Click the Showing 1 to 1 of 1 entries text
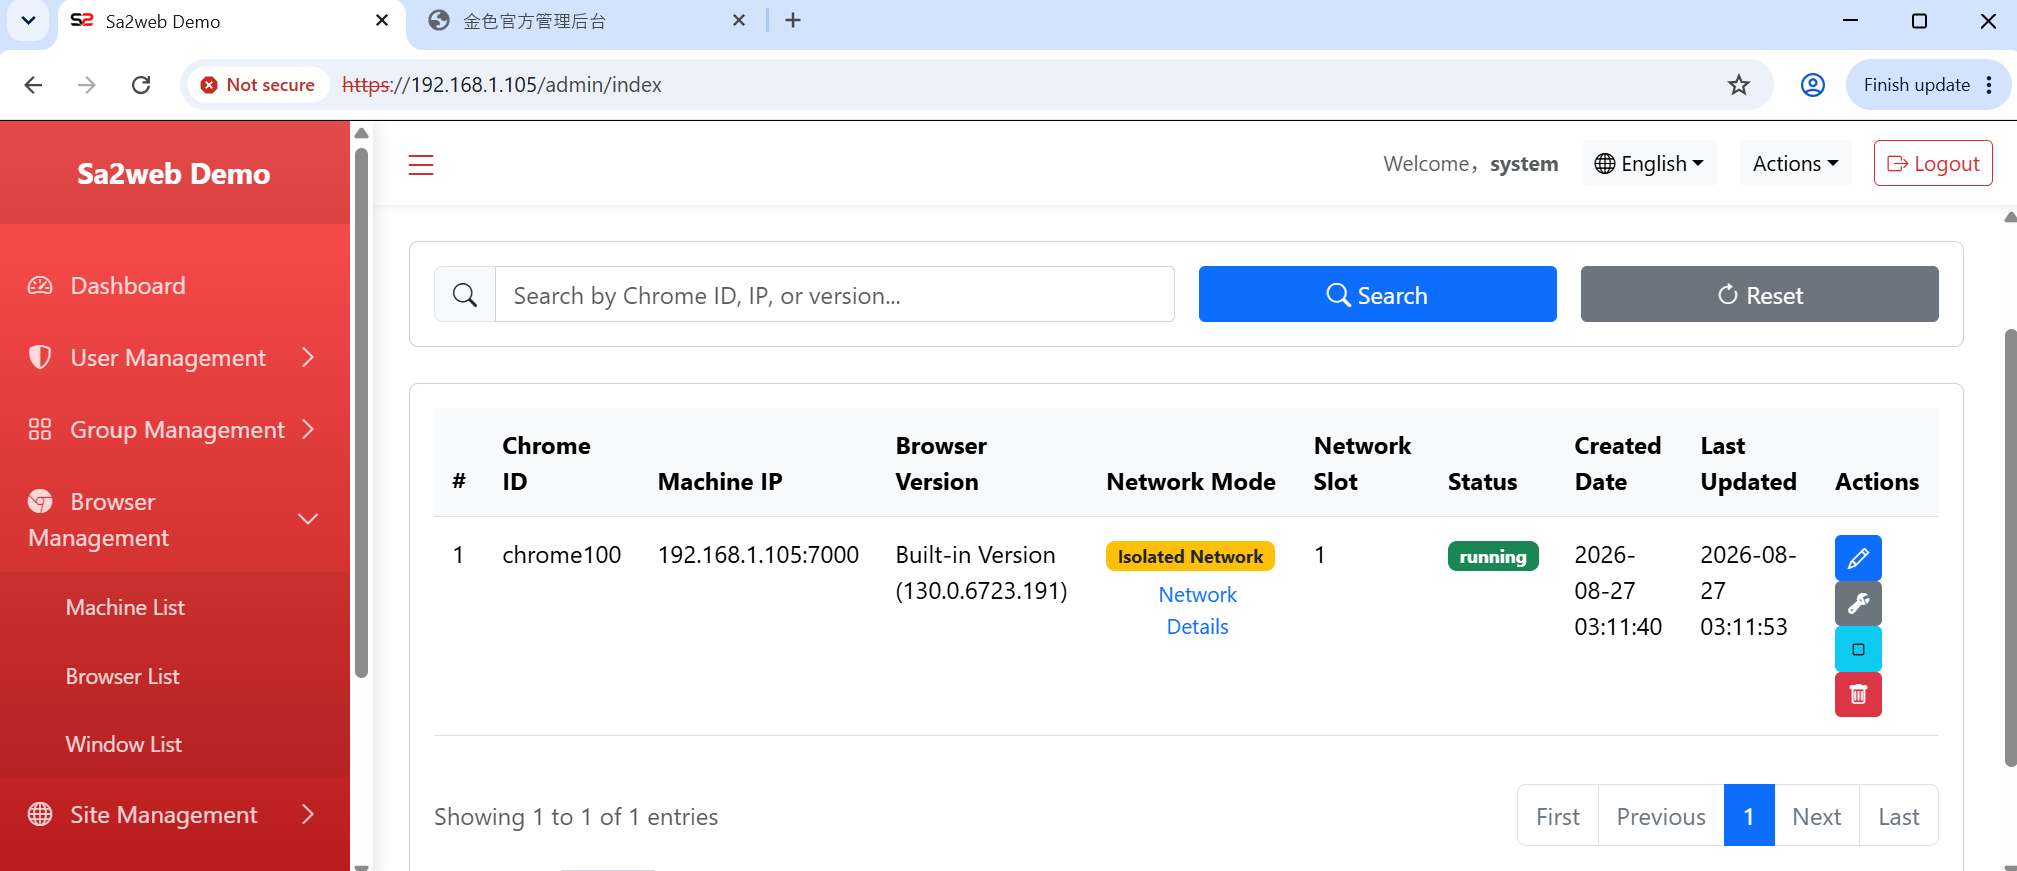2017x871 pixels. coord(576,817)
